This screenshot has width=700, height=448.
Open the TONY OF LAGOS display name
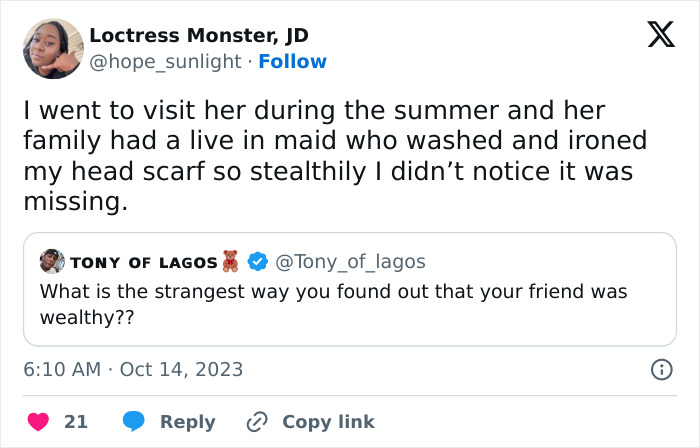coord(144,263)
